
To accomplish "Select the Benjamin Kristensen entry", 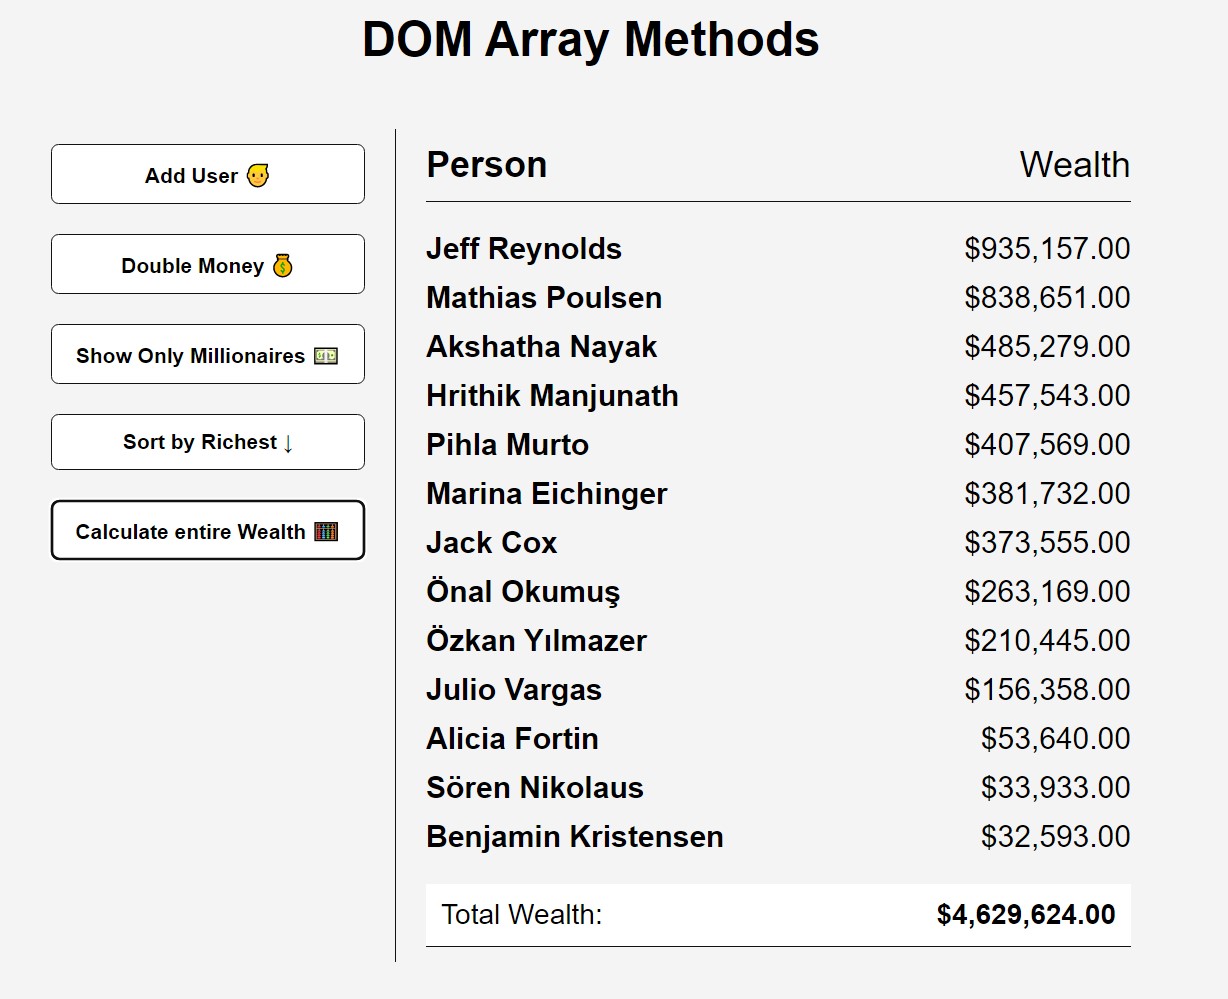I will click(x=778, y=837).
